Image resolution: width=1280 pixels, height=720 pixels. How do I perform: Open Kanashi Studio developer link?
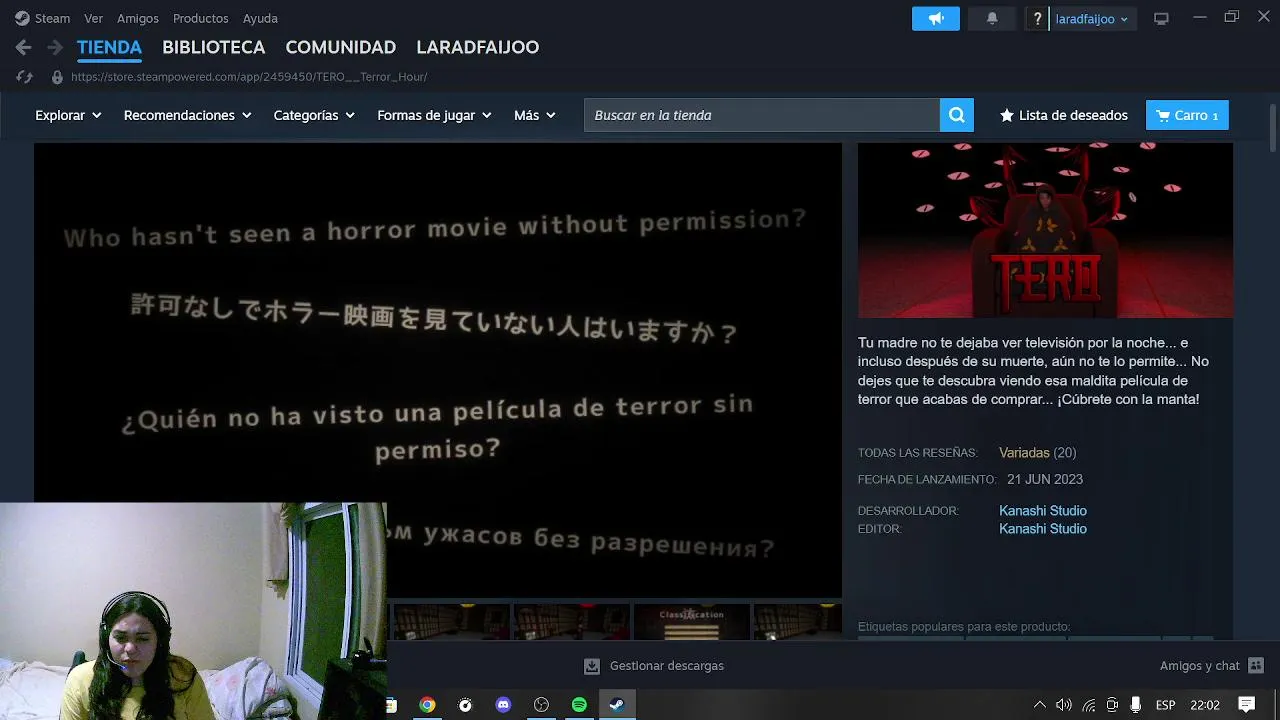1042,511
